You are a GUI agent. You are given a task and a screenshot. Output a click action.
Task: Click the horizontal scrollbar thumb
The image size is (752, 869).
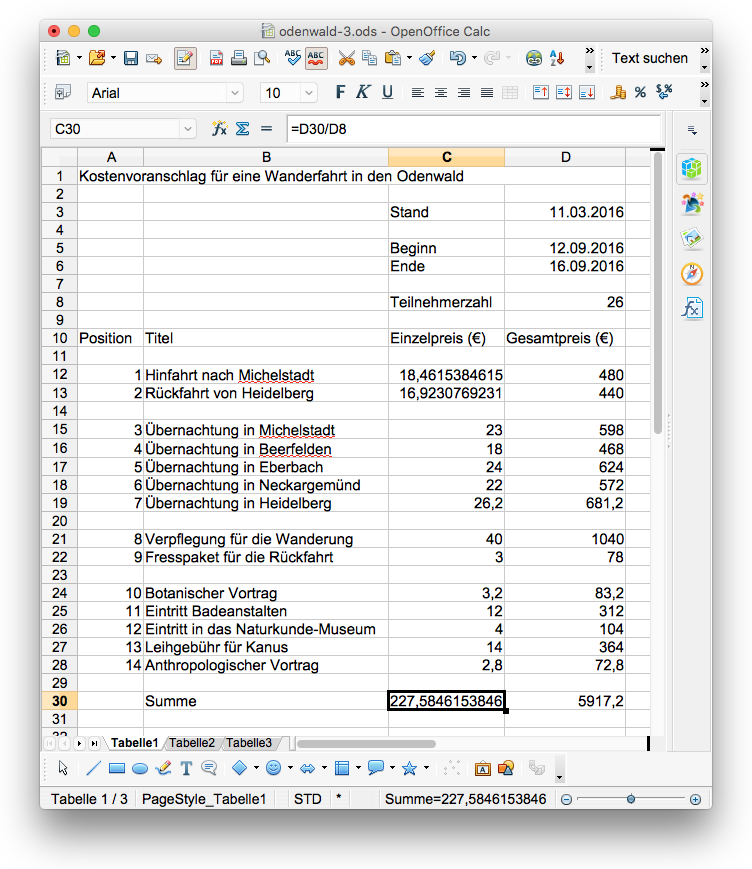pyautogui.click(x=366, y=744)
